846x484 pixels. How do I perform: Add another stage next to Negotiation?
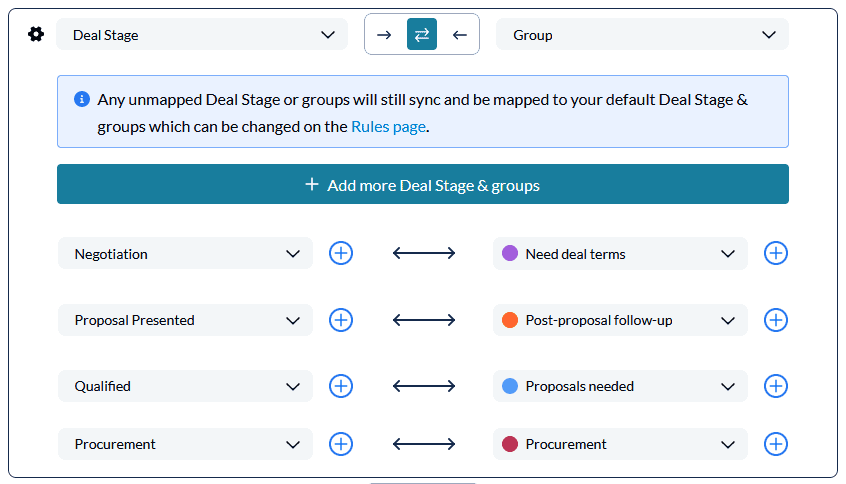coord(341,253)
